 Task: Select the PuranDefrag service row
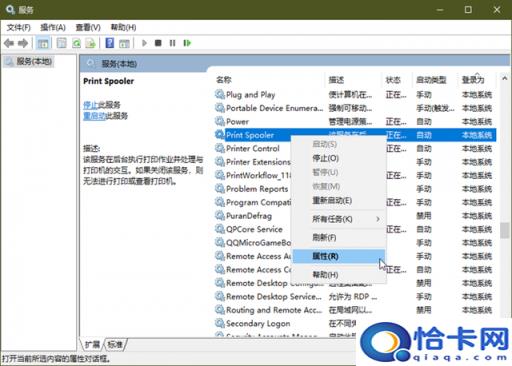(355, 216)
